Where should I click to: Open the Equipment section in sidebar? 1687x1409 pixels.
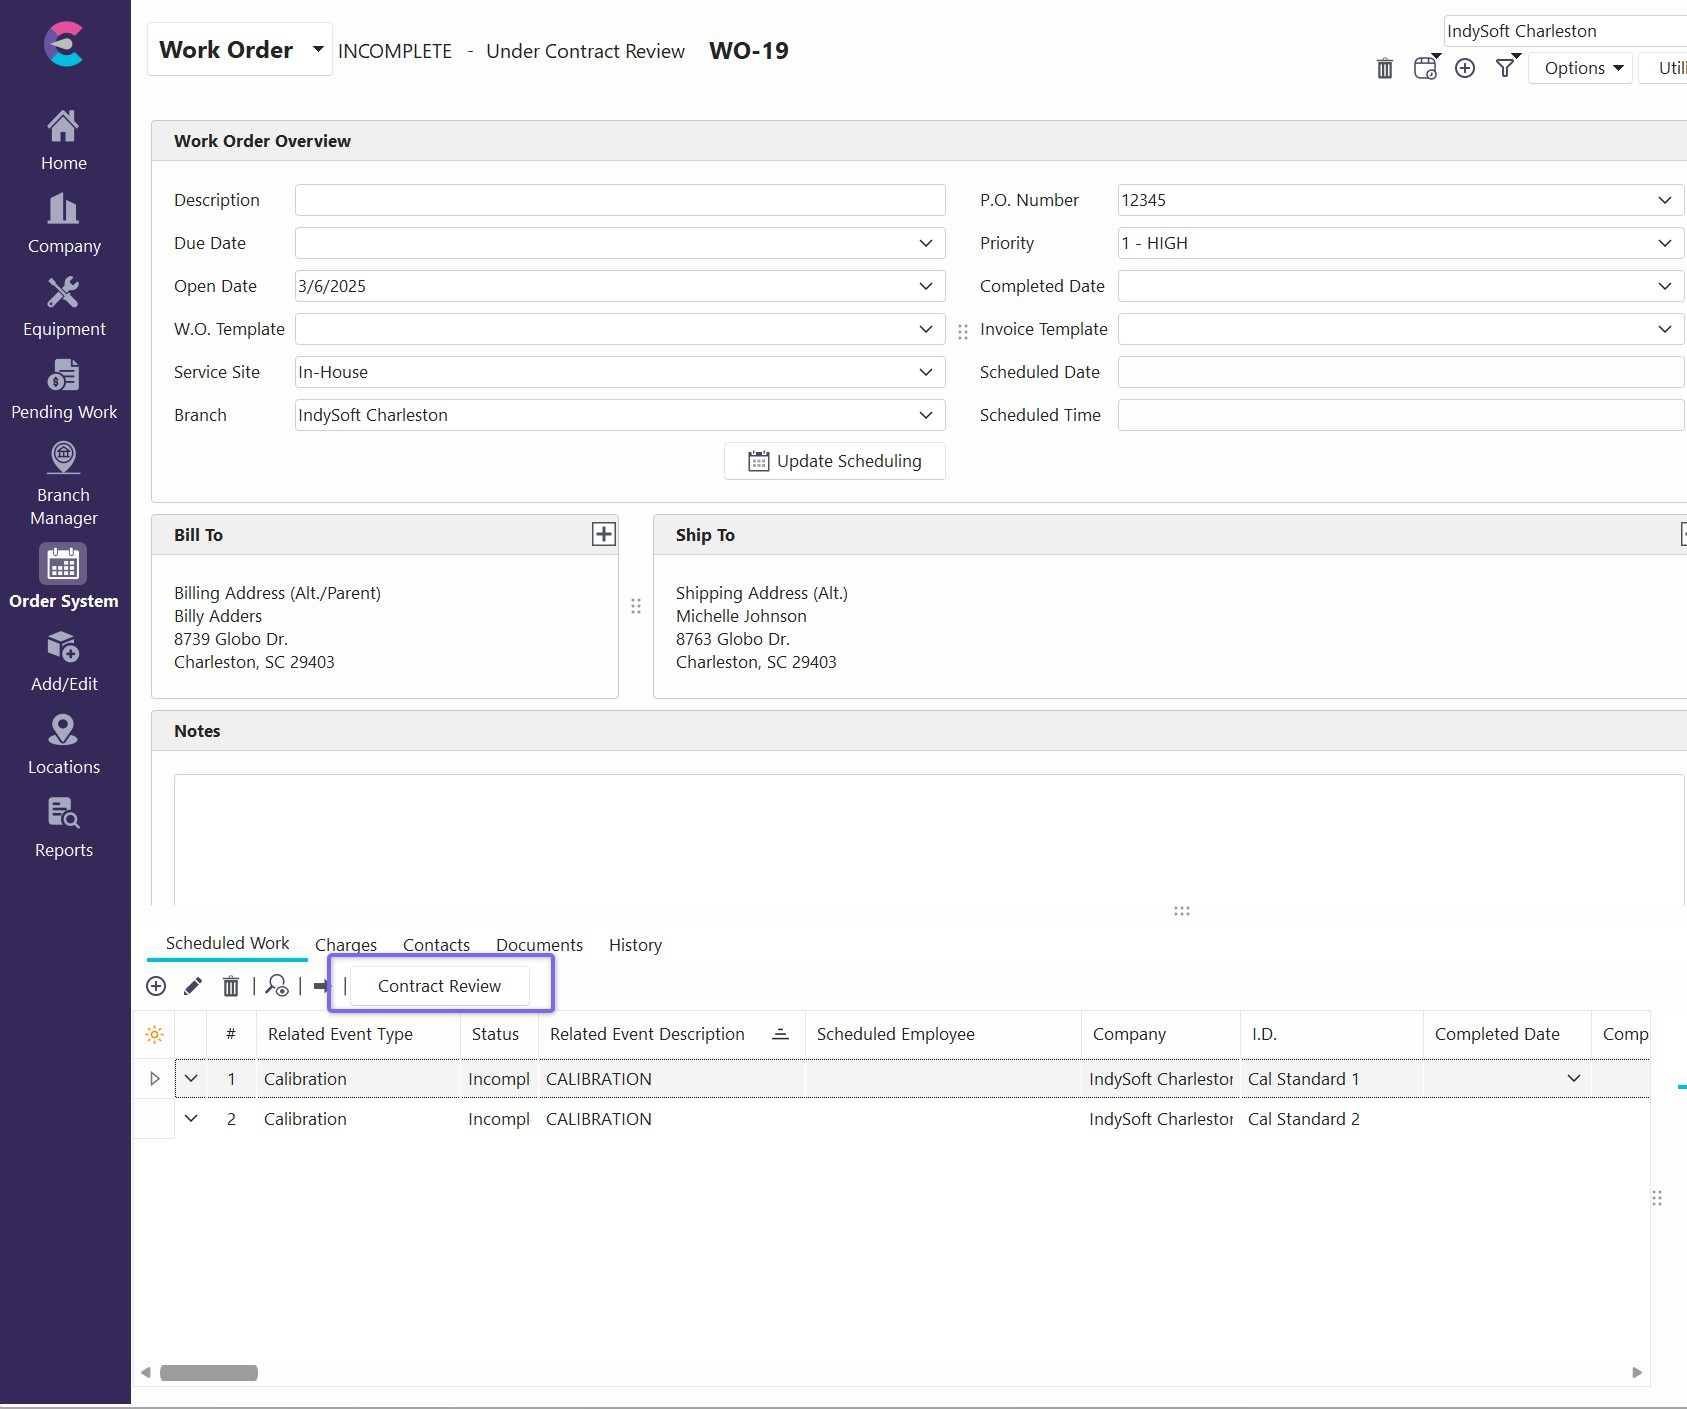(64, 307)
